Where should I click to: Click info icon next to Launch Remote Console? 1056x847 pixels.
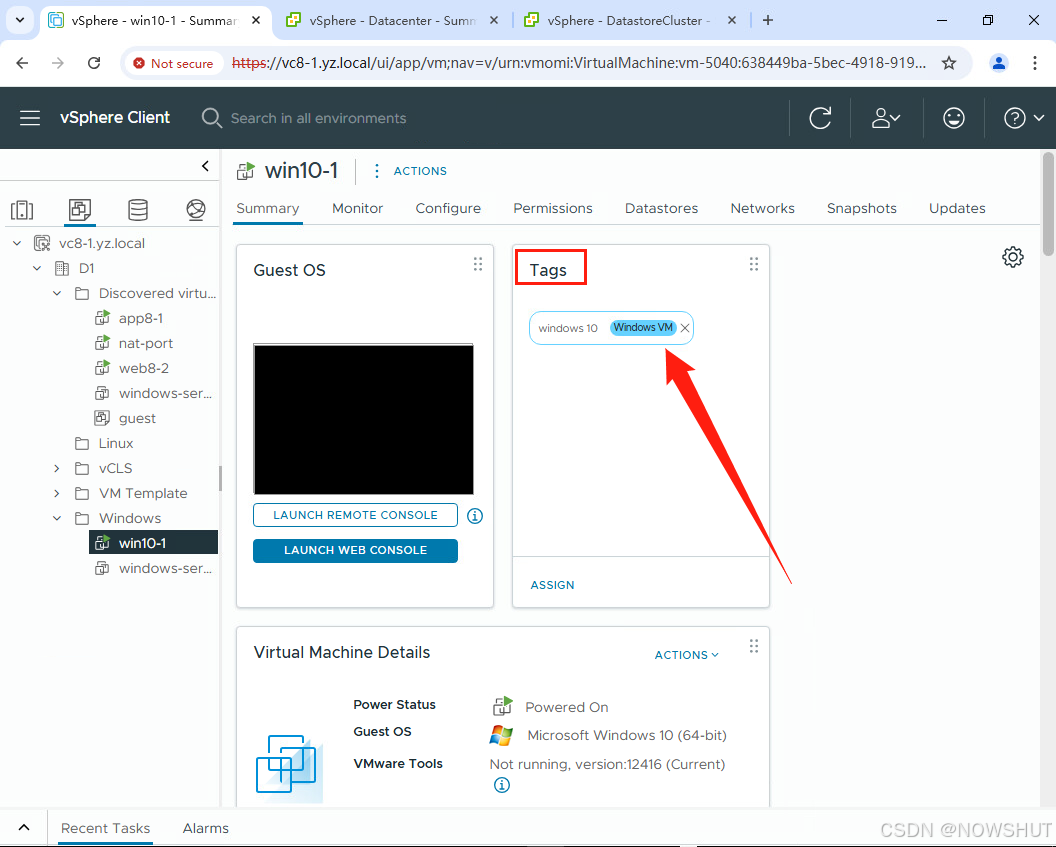tap(475, 516)
